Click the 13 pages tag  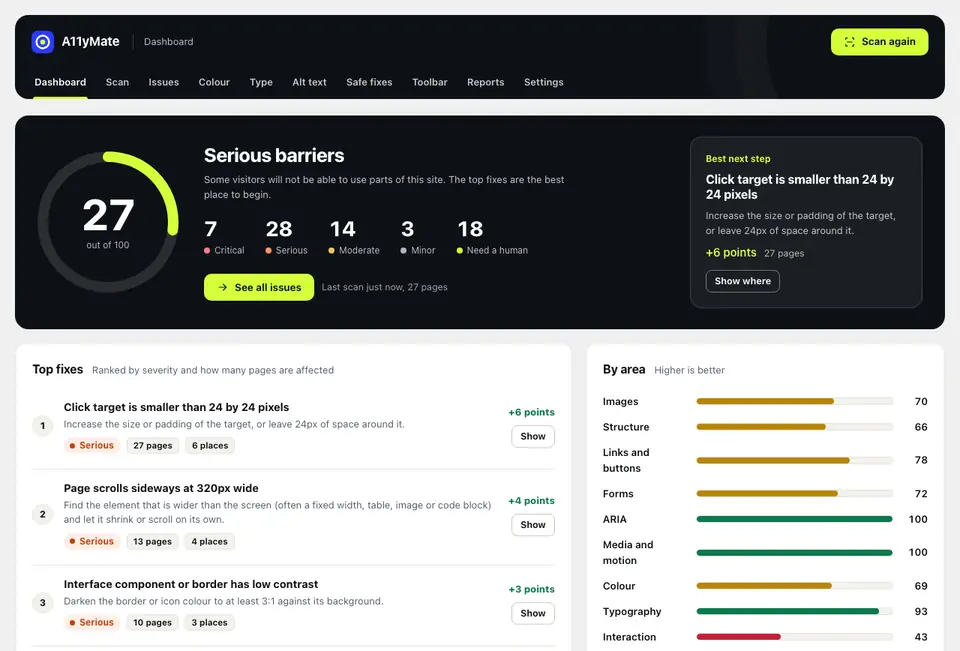coord(152,541)
